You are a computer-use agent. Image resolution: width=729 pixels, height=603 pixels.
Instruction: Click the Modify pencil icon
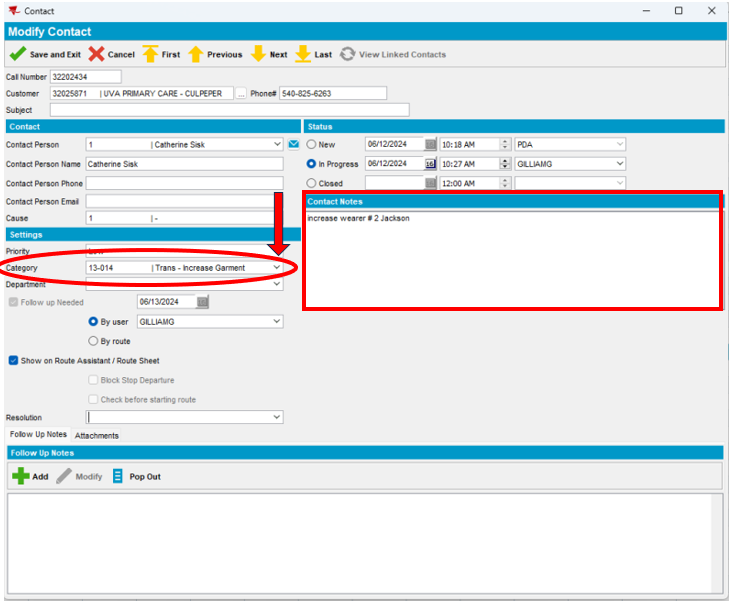tap(64, 476)
